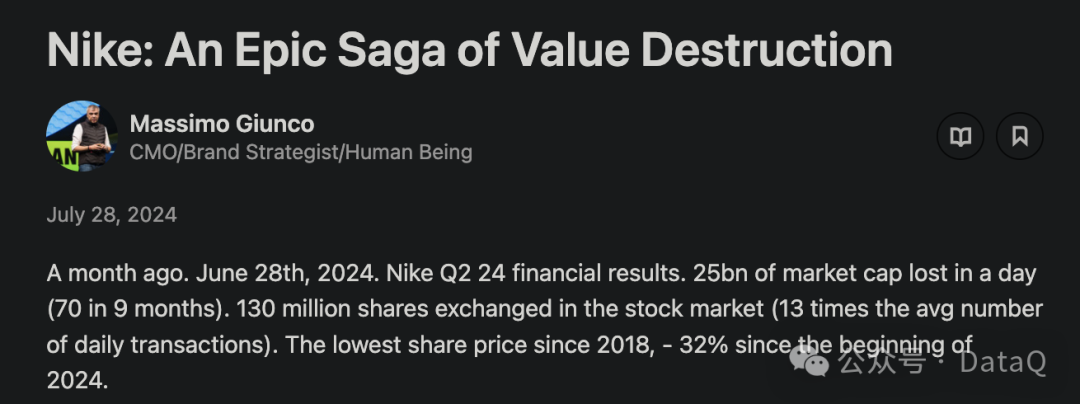Click "June 28th, 2024" in the paragraph
The width and height of the screenshot is (1080, 404).
click(x=287, y=274)
